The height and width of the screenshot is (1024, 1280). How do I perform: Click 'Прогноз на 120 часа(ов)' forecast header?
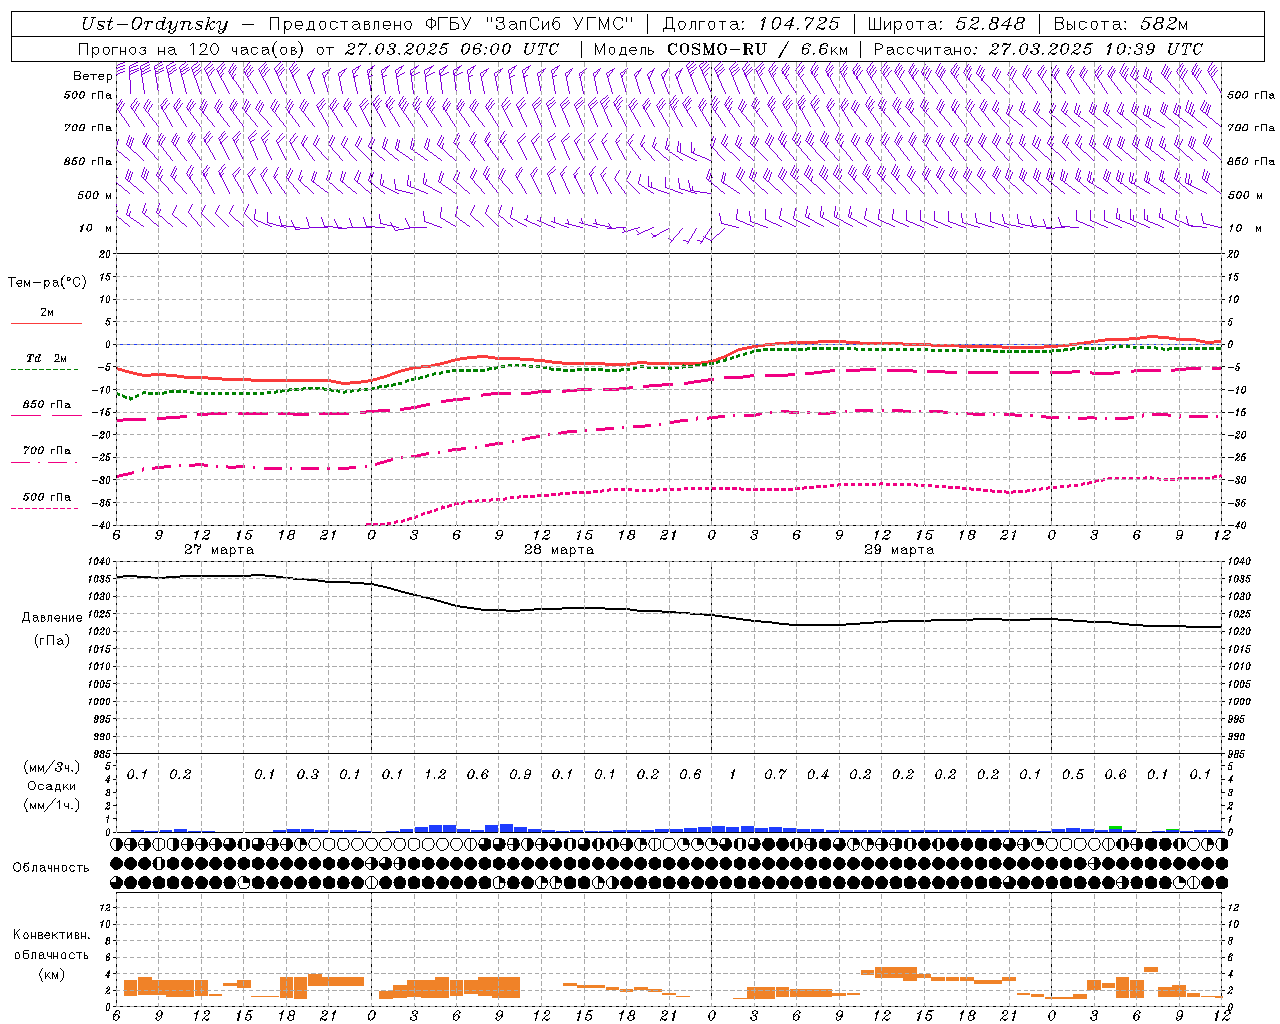click(192, 49)
